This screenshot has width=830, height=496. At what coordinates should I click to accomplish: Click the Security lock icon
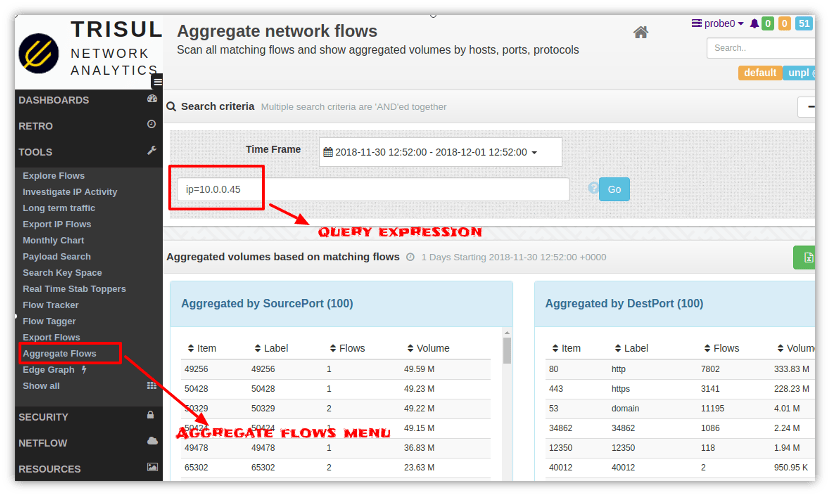tap(151, 415)
